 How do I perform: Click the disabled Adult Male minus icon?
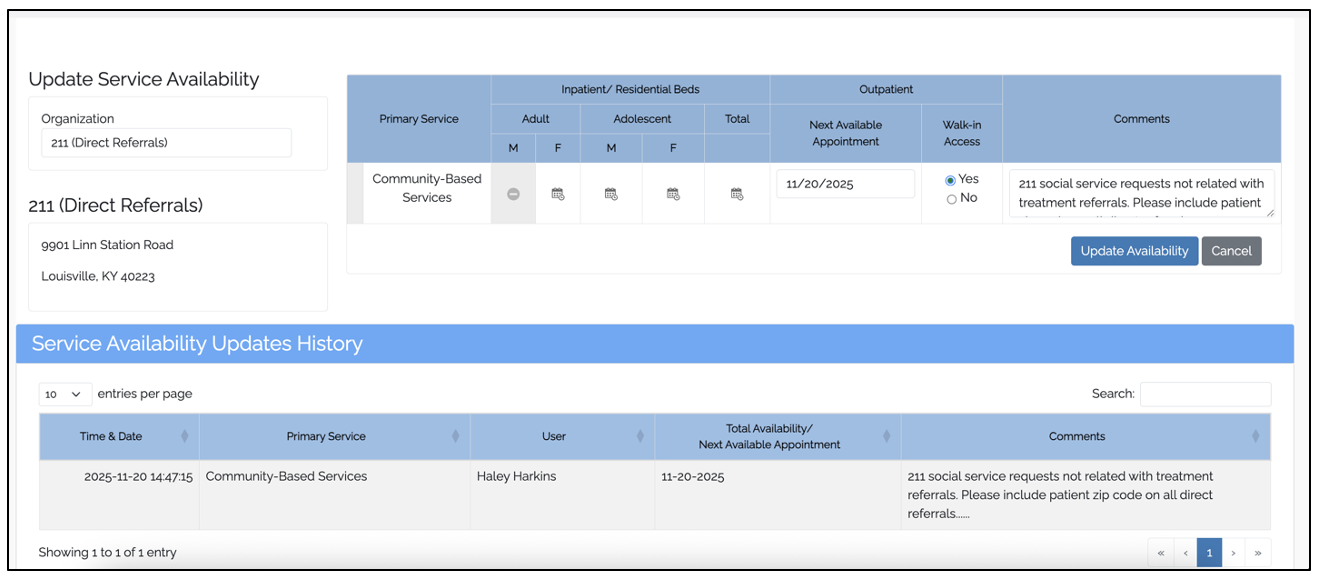point(513,194)
